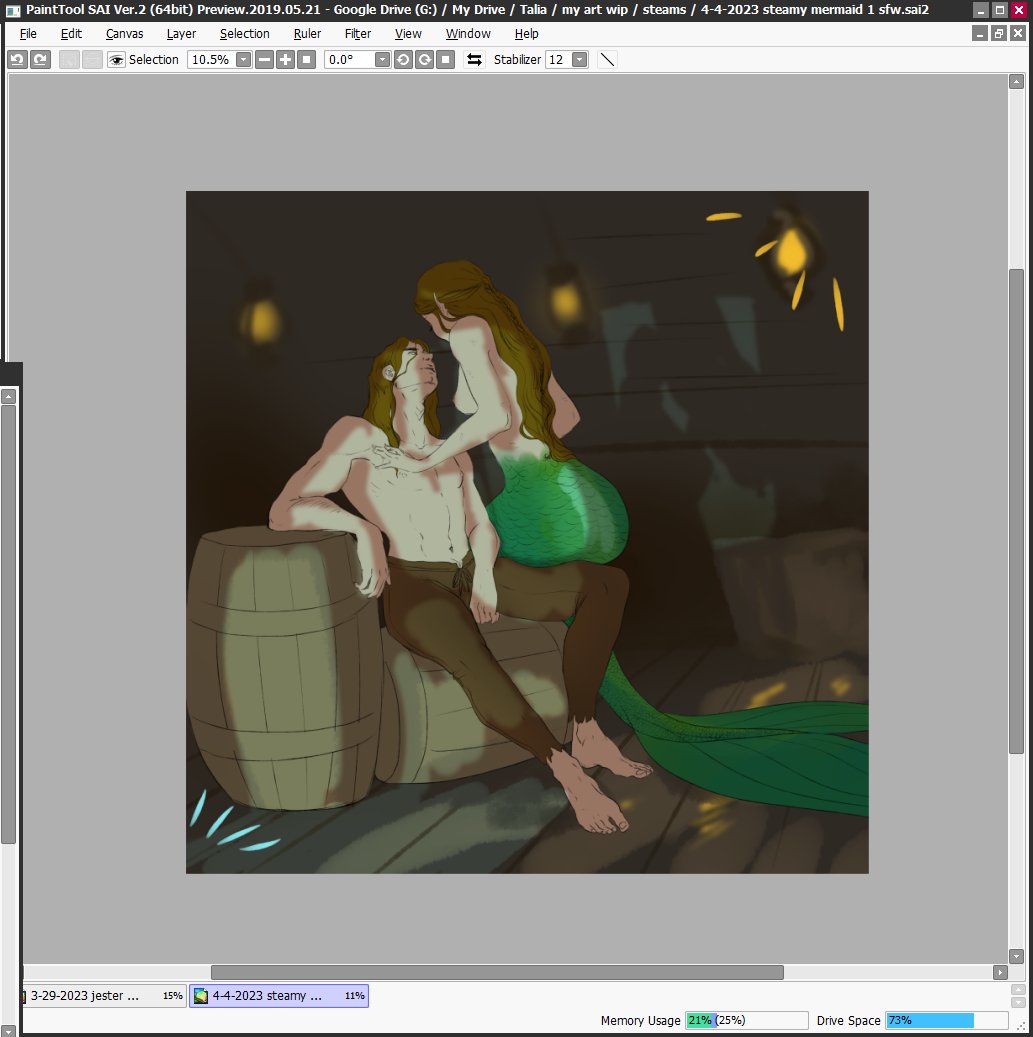1033x1037 pixels.
Task: Click the Drive Space progress bar
Action: pos(946,1020)
